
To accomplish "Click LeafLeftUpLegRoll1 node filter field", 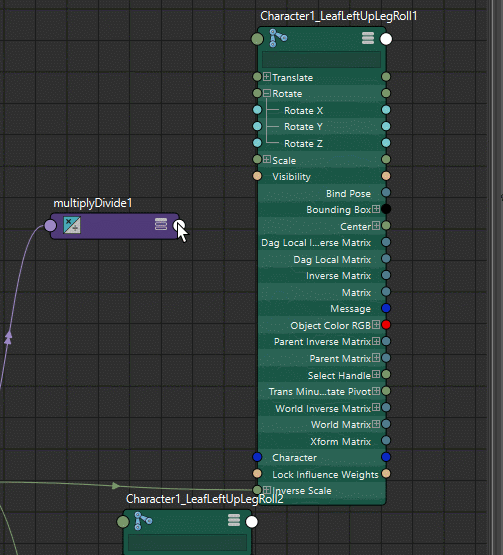I will 321,59.
